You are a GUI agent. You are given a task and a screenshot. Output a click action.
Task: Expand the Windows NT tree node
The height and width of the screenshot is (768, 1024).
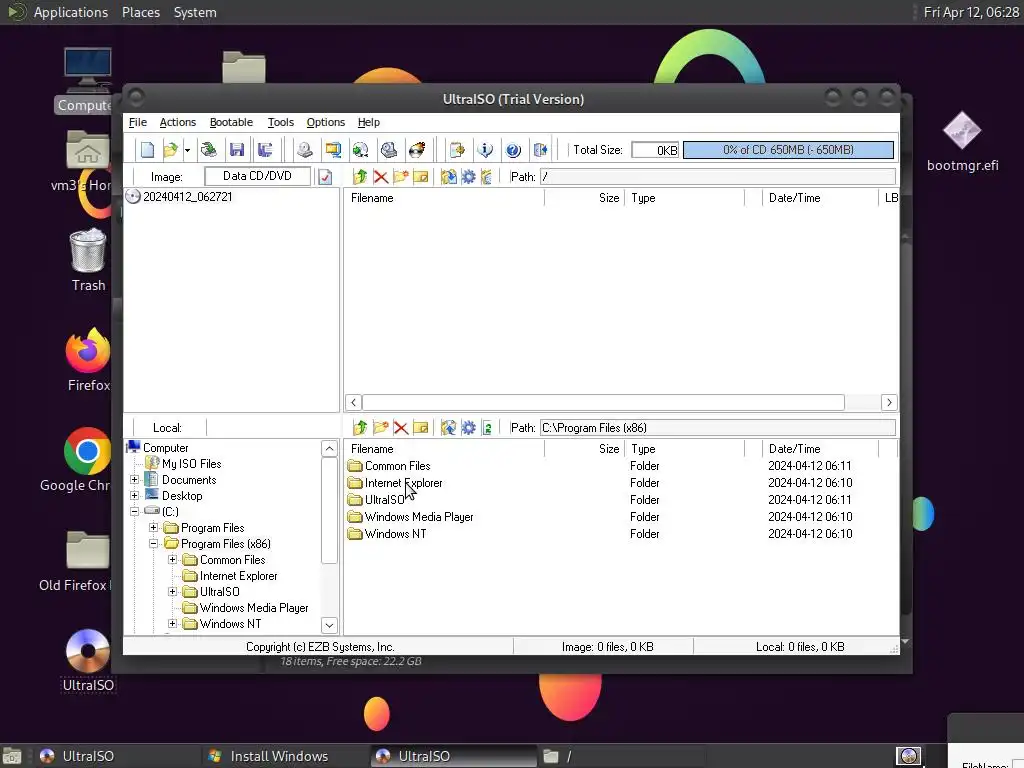tap(172, 624)
